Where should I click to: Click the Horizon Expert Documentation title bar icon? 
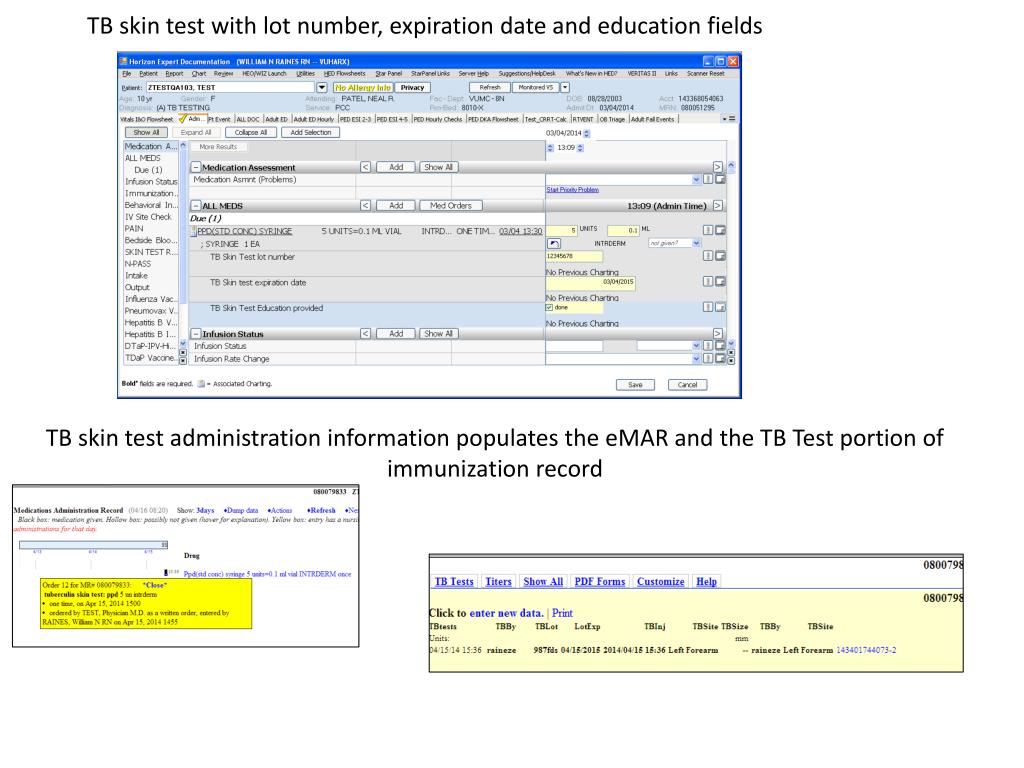pos(126,61)
